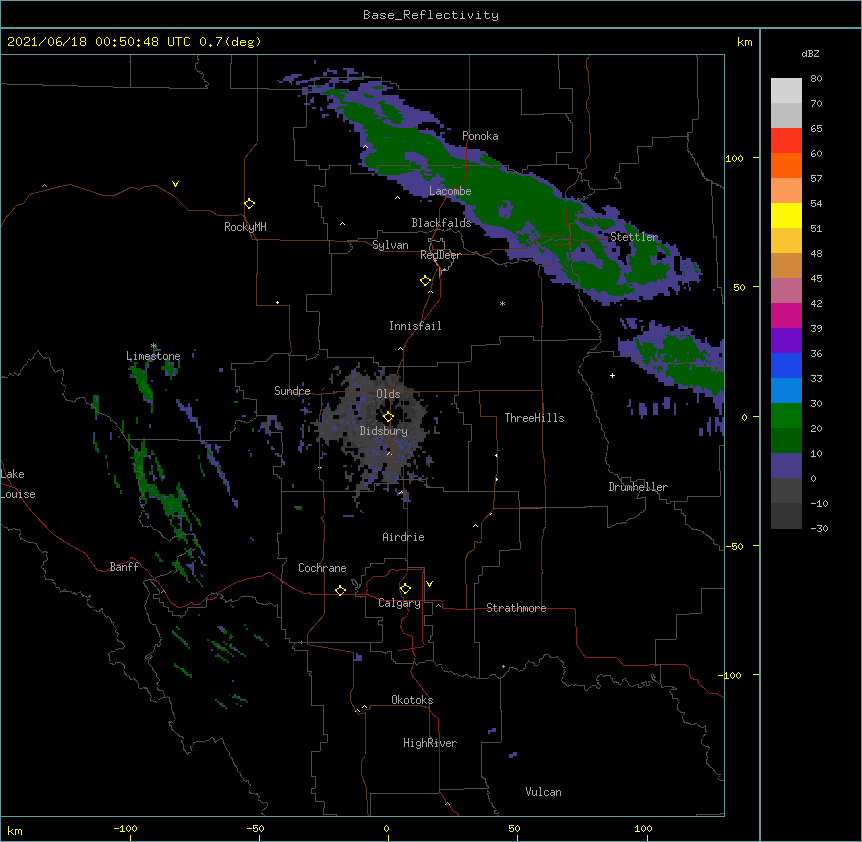Click the Blackfalds city label
The image size is (862, 842).
point(441,223)
